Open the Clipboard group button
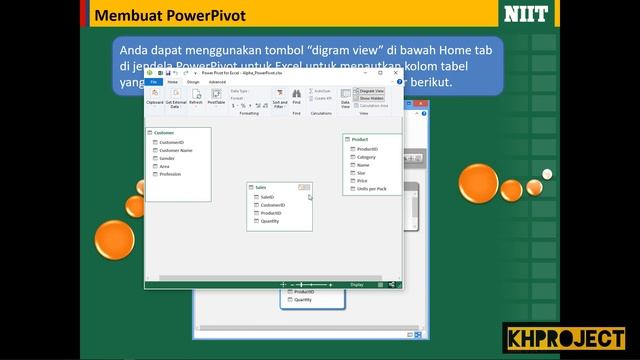 point(155,97)
